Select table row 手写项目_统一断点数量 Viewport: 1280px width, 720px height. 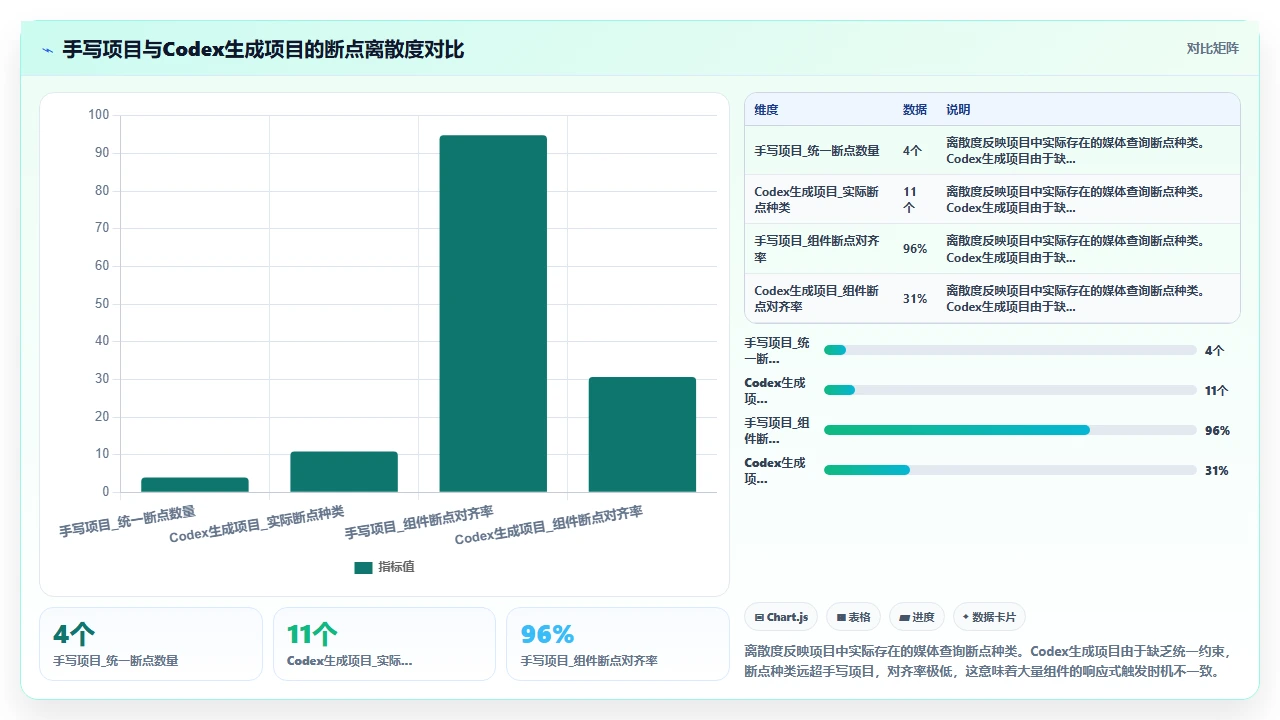click(992, 150)
